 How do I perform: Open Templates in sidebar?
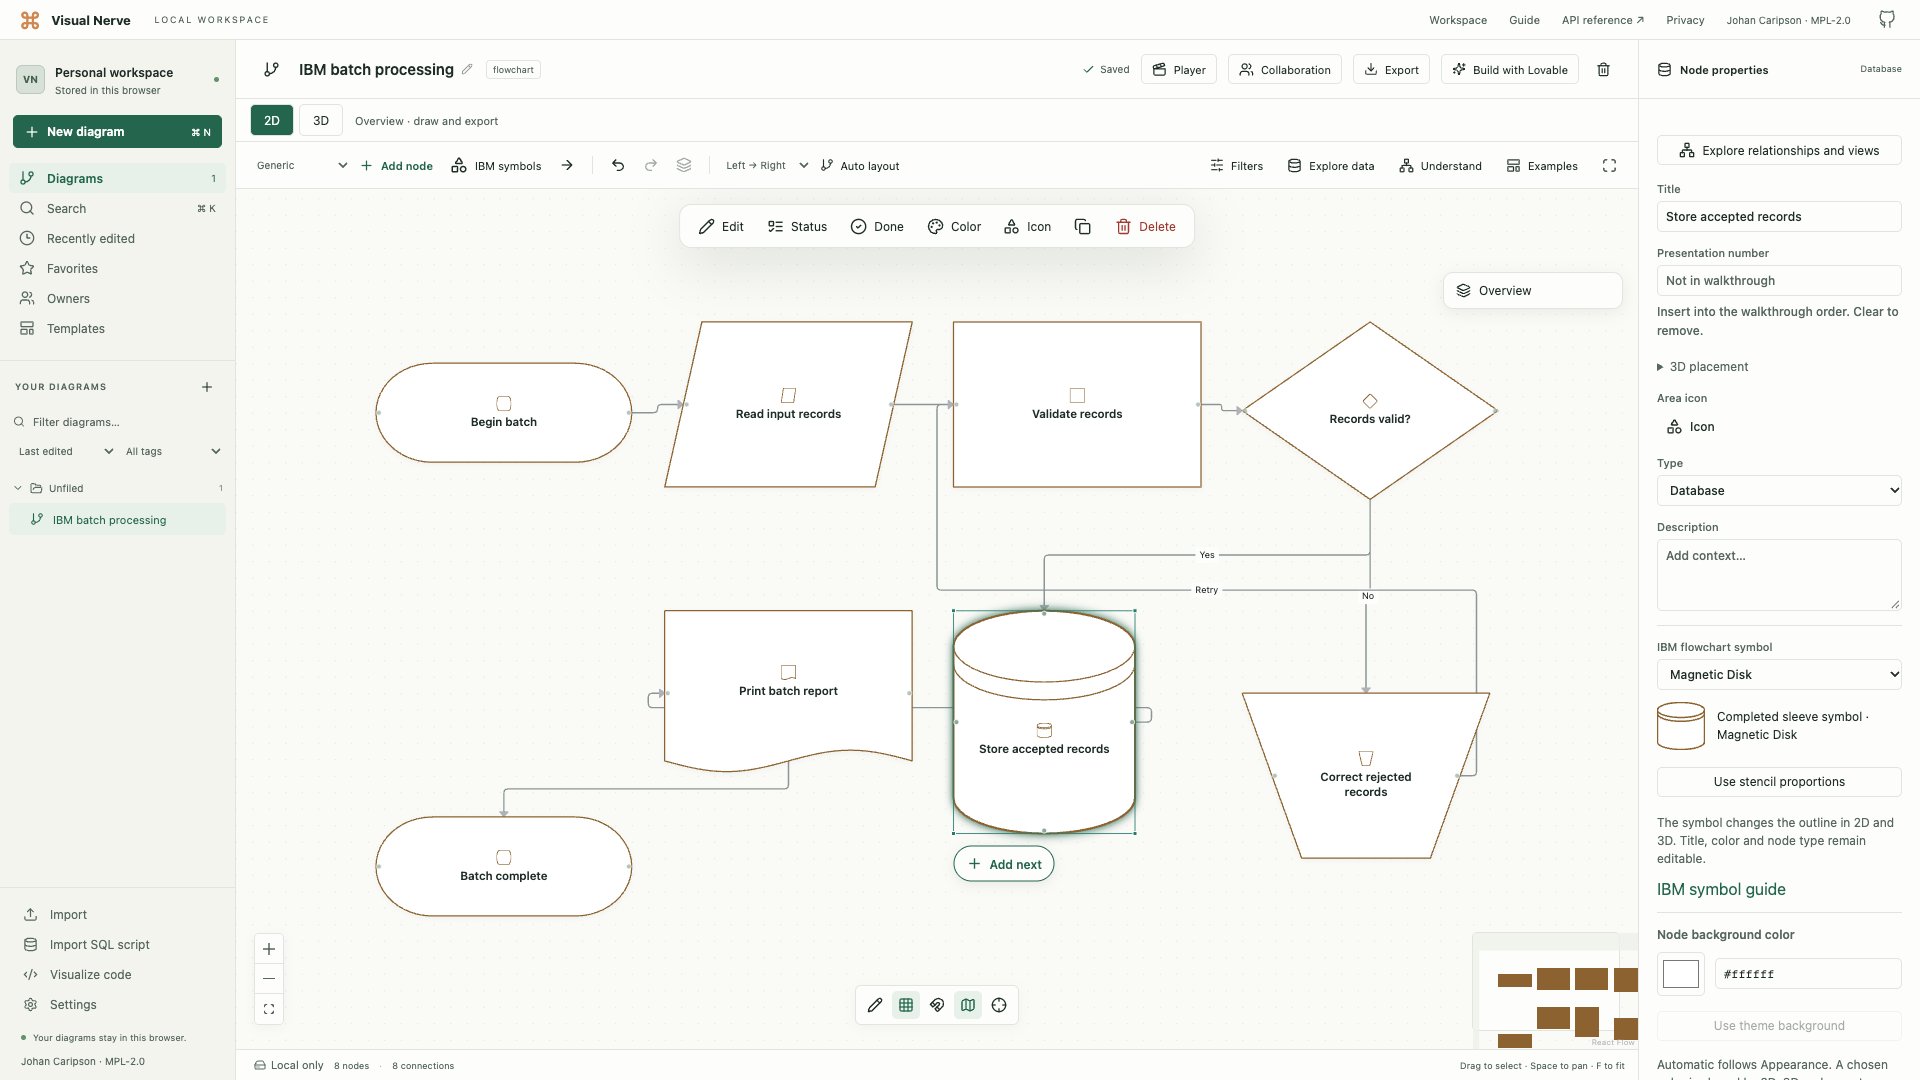tap(118, 329)
